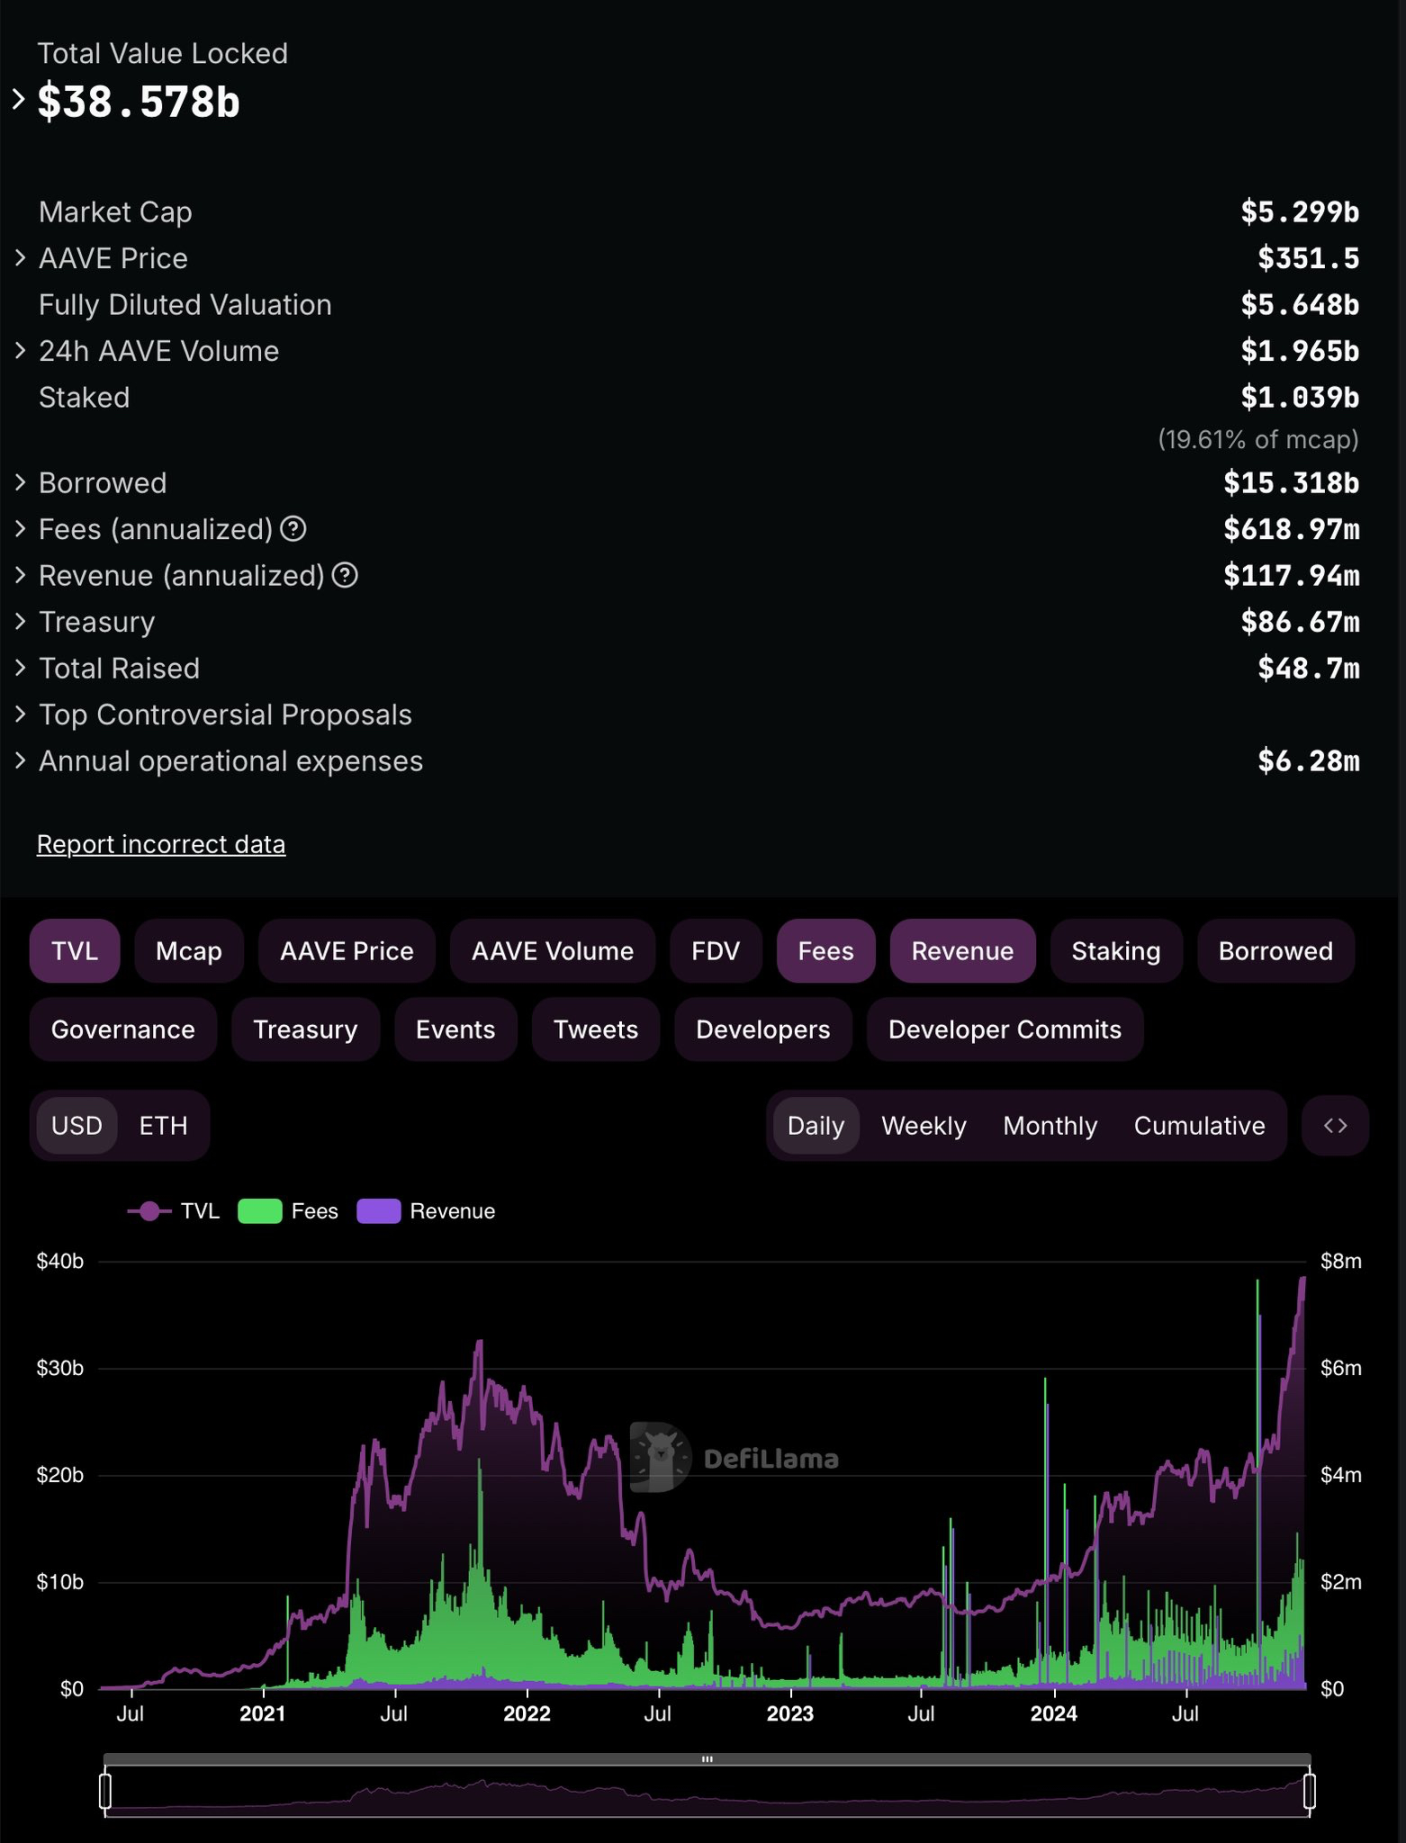The width and height of the screenshot is (1406, 1843).
Task: Click the purple Revenue legend swatch
Action: [379, 1211]
